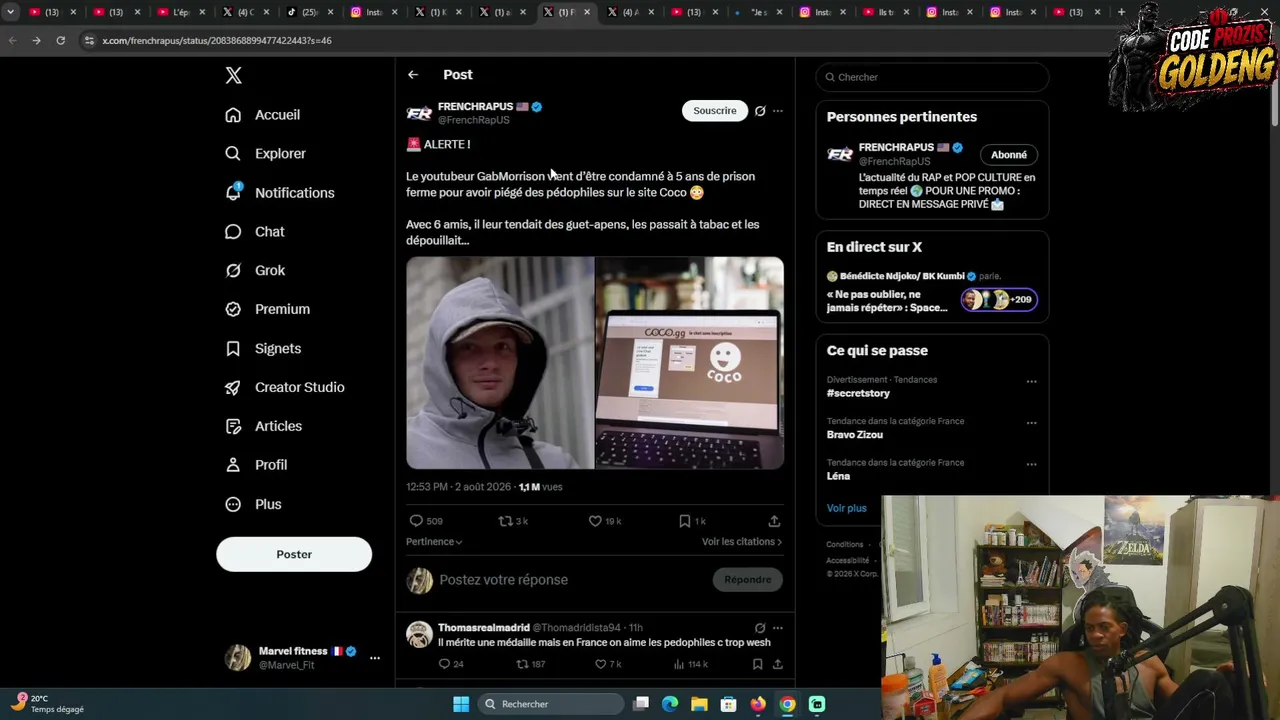Reload the page in Chrome

(x=60, y=41)
